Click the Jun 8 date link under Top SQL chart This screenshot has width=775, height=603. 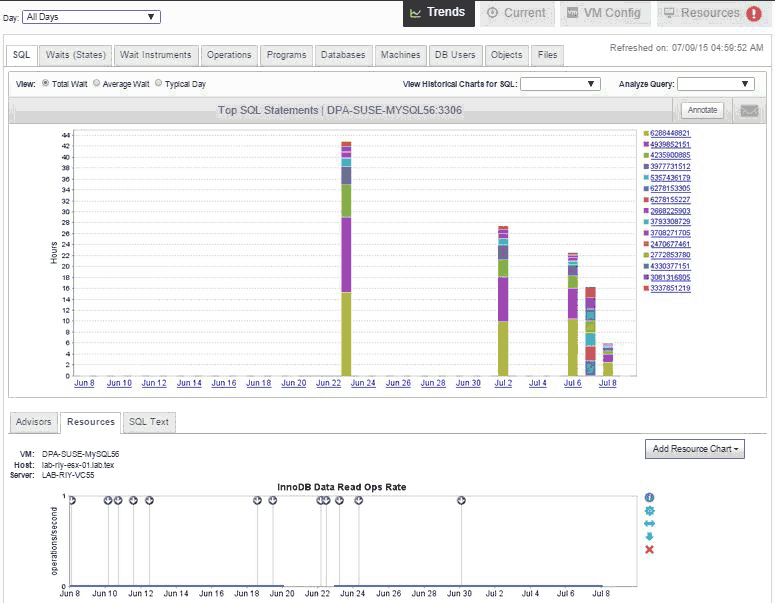[x=84, y=383]
